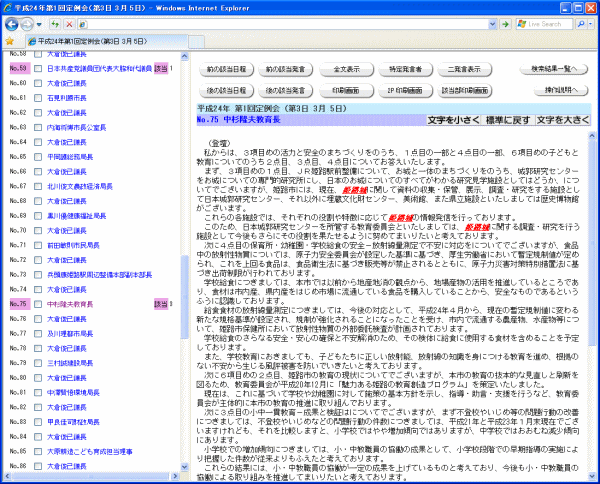
Task: Open the No.71 市民局長 link
Action: pos(73,246)
